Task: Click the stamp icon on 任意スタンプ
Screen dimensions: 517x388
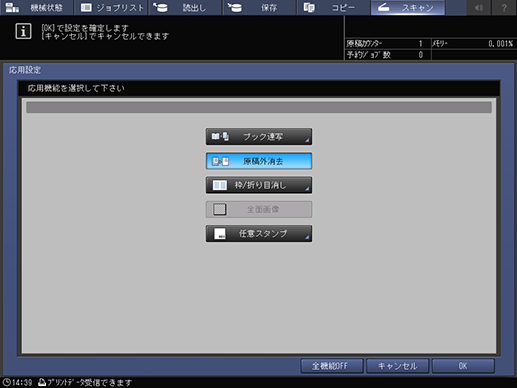Action: click(x=220, y=234)
